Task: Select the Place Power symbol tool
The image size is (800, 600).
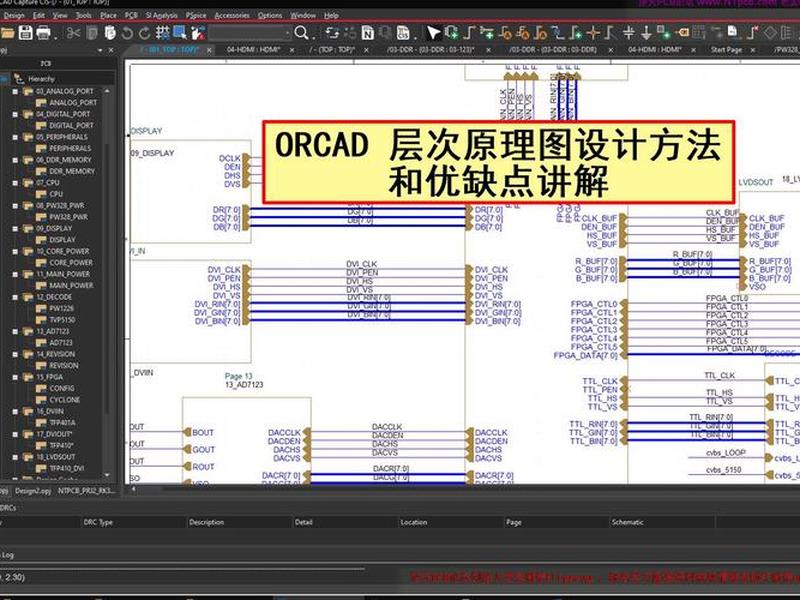Action: click(x=629, y=33)
